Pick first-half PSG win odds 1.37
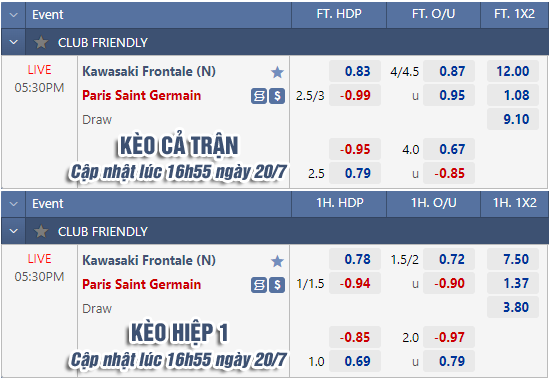Viewport: 551px width, 381px height. (513, 283)
